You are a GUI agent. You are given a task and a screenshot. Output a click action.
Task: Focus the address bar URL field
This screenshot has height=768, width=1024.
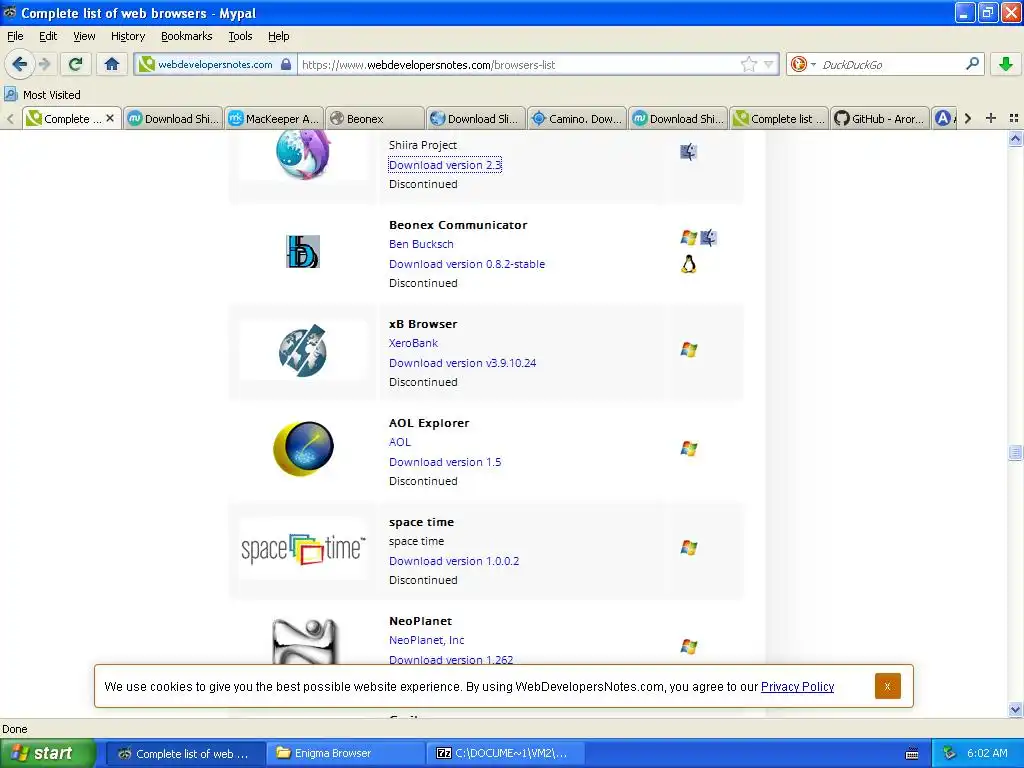(519, 64)
